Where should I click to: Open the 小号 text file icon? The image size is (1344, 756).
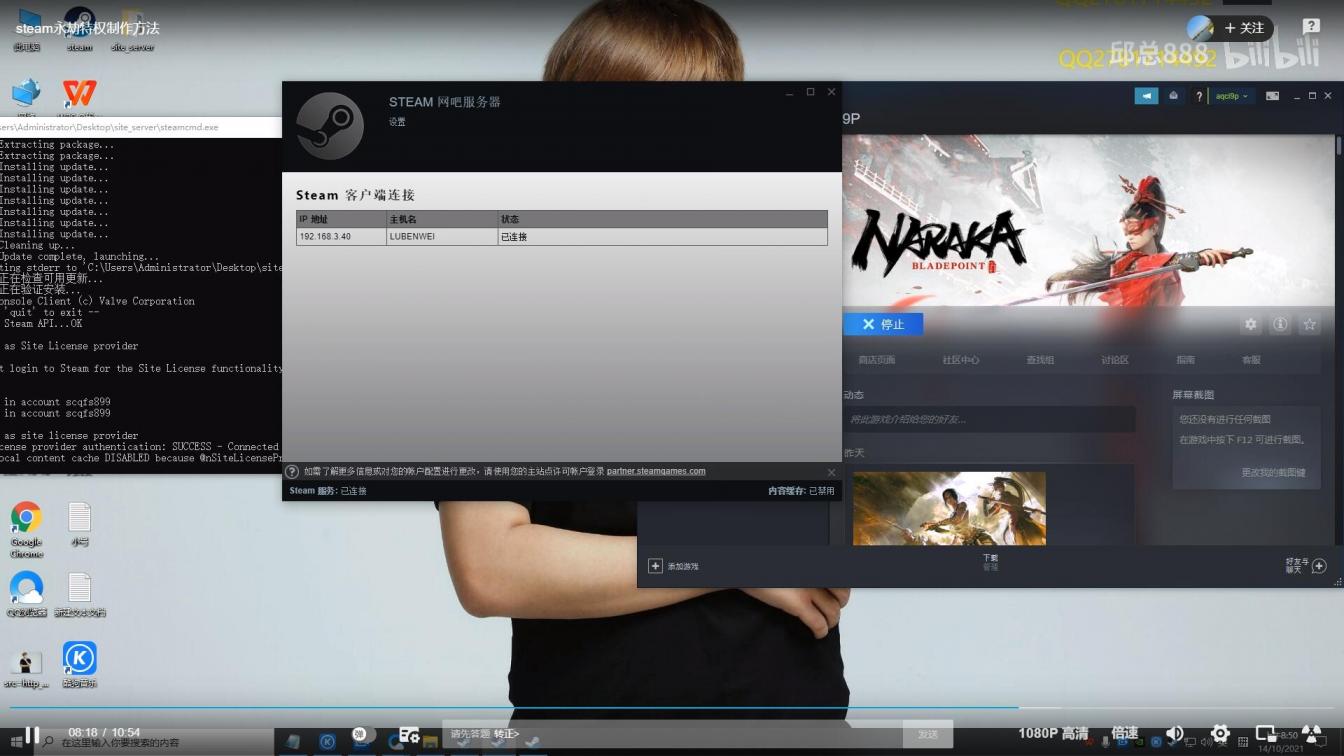(80, 525)
